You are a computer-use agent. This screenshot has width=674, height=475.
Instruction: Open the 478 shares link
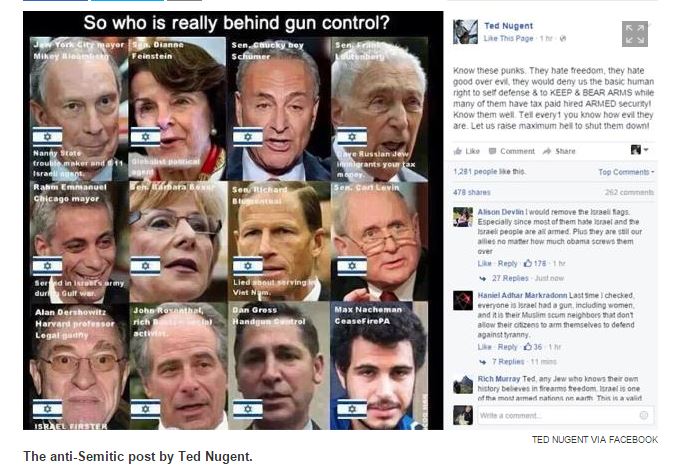[x=472, y=193]
